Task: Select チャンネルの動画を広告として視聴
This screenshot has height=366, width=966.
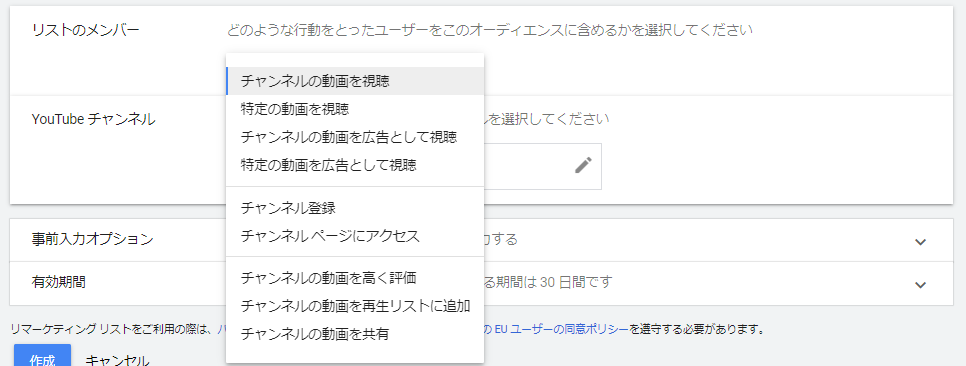Action: [x=355, y=137]
